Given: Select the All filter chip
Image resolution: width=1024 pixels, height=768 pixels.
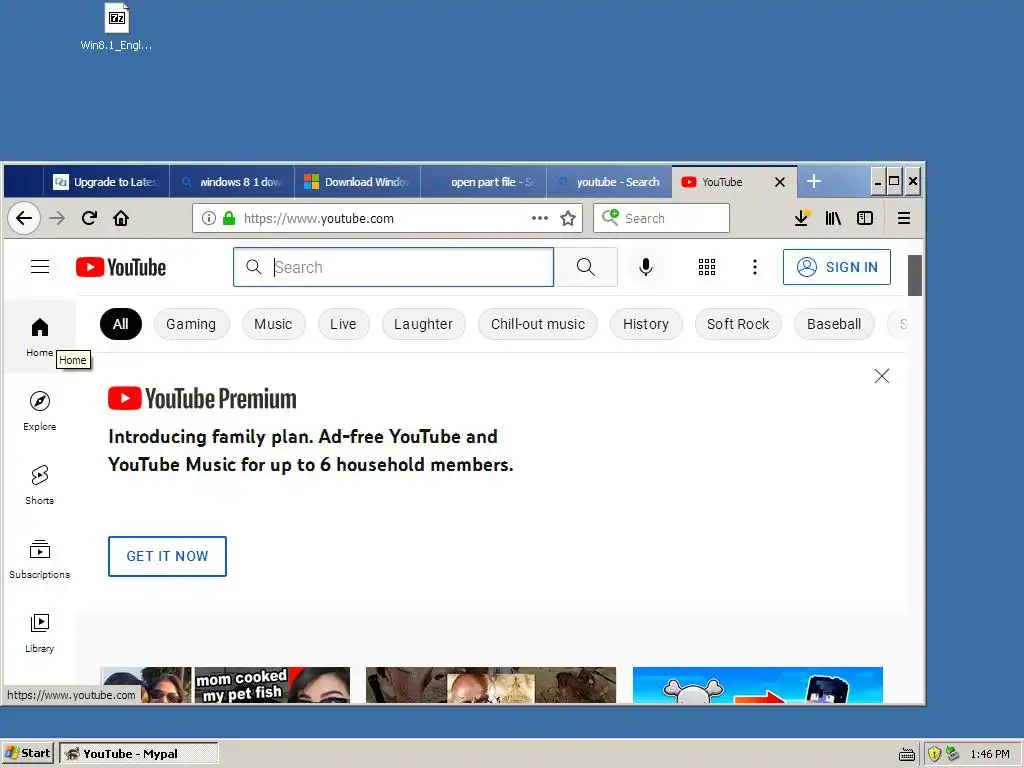Looking at the screenshot, I should pos(121,324).
